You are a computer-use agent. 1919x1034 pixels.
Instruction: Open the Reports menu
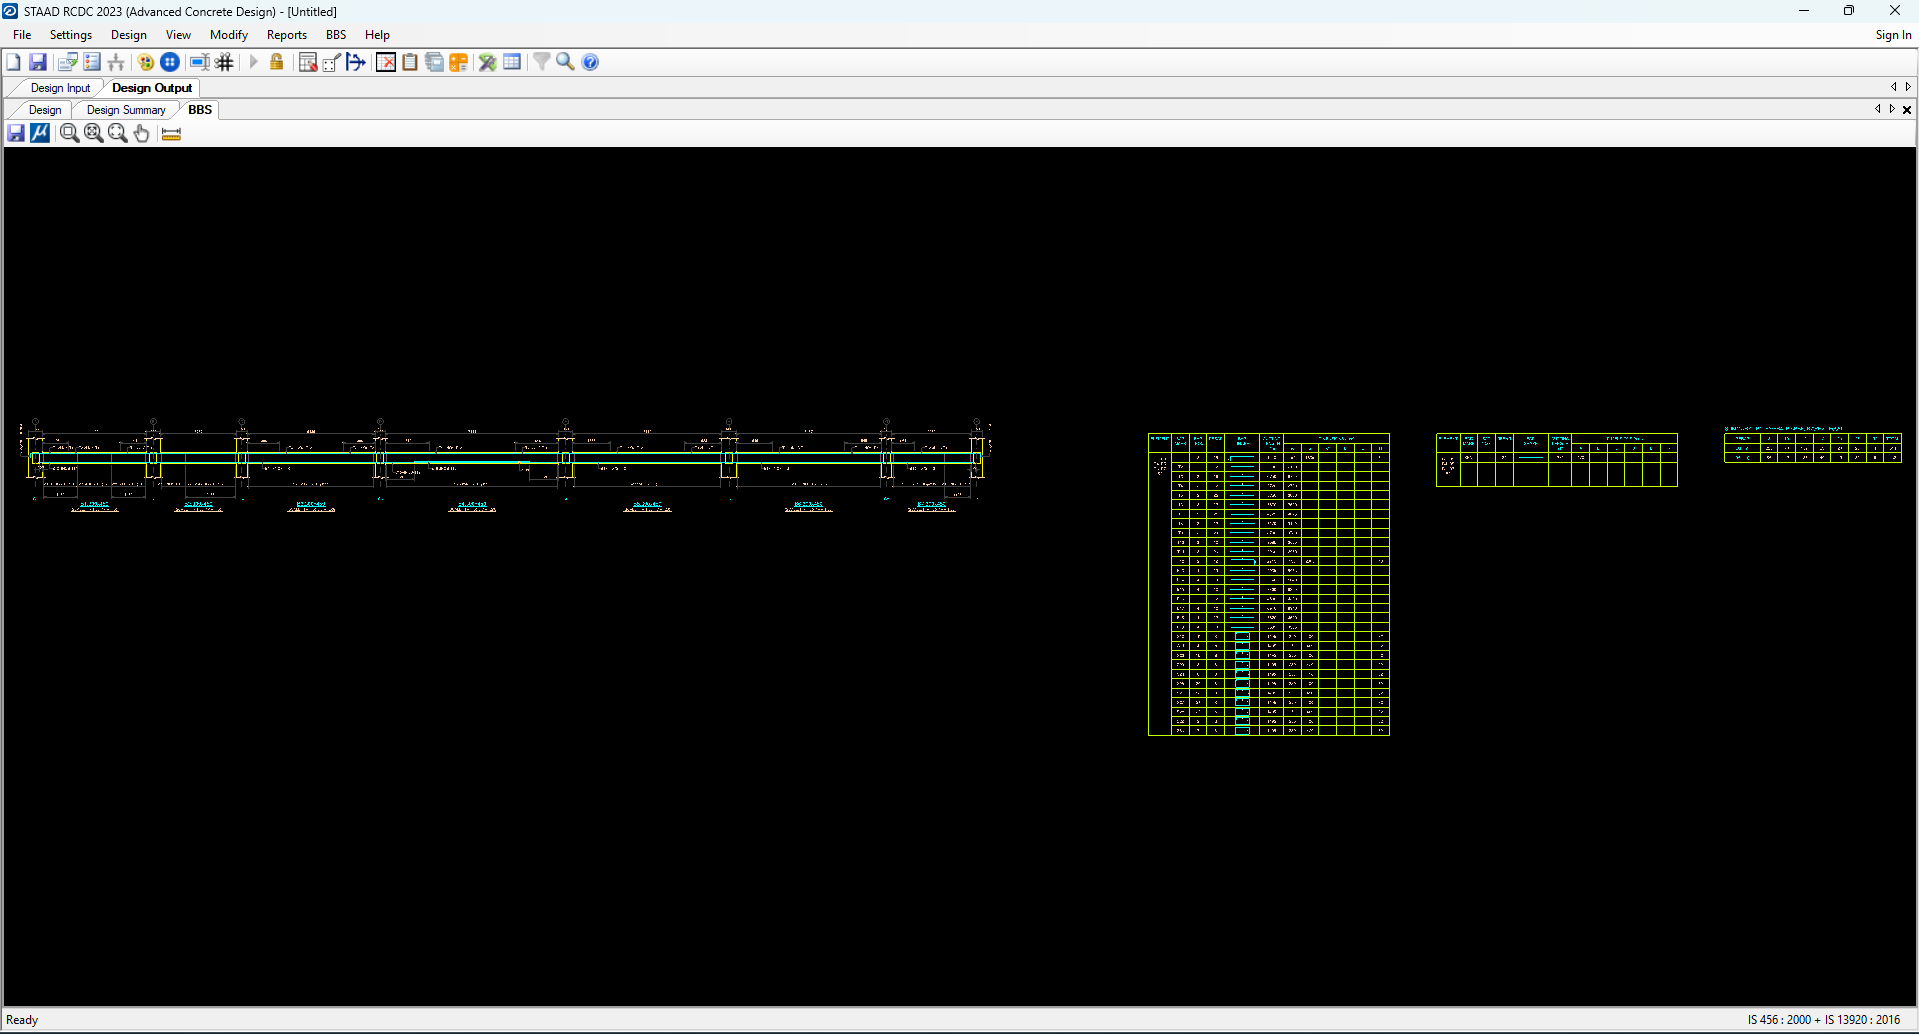point(286,35)
